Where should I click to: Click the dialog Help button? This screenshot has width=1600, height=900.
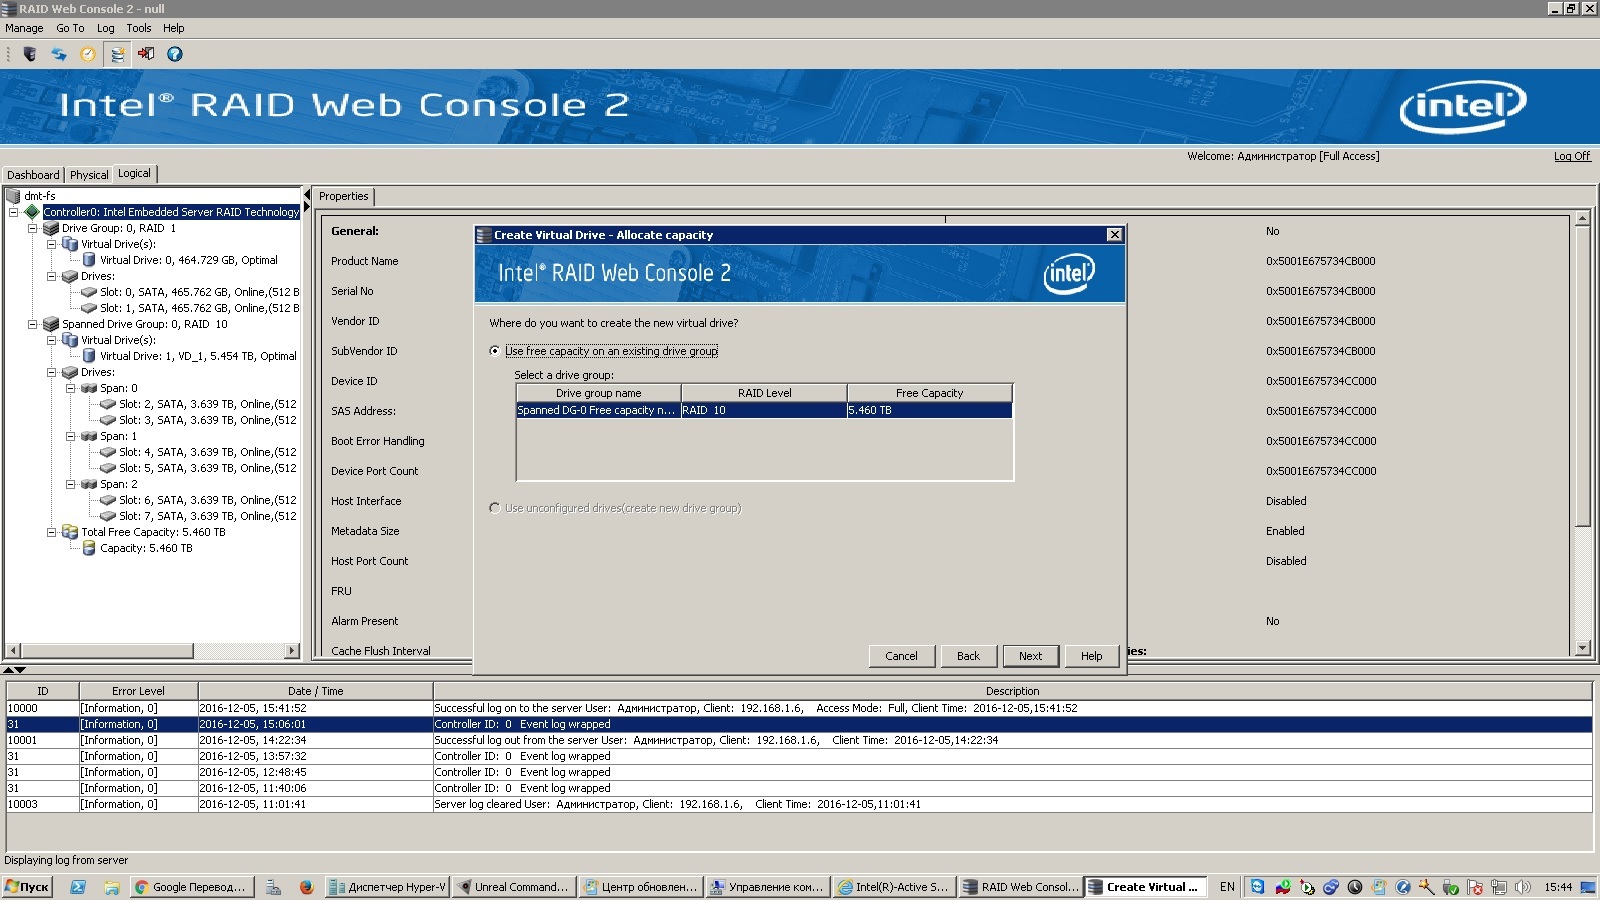point(1091,656)
